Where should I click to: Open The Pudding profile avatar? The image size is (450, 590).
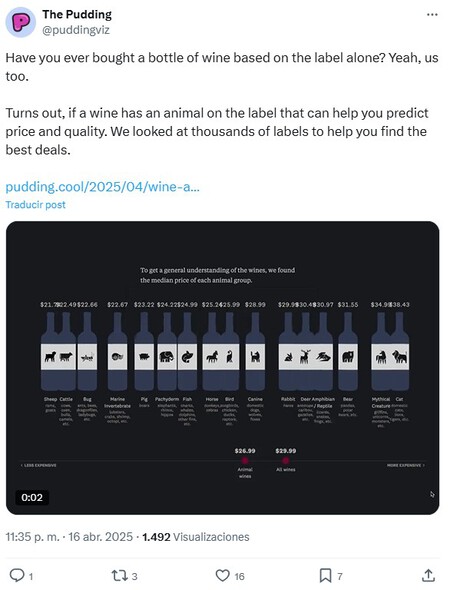tap(20, 22)
